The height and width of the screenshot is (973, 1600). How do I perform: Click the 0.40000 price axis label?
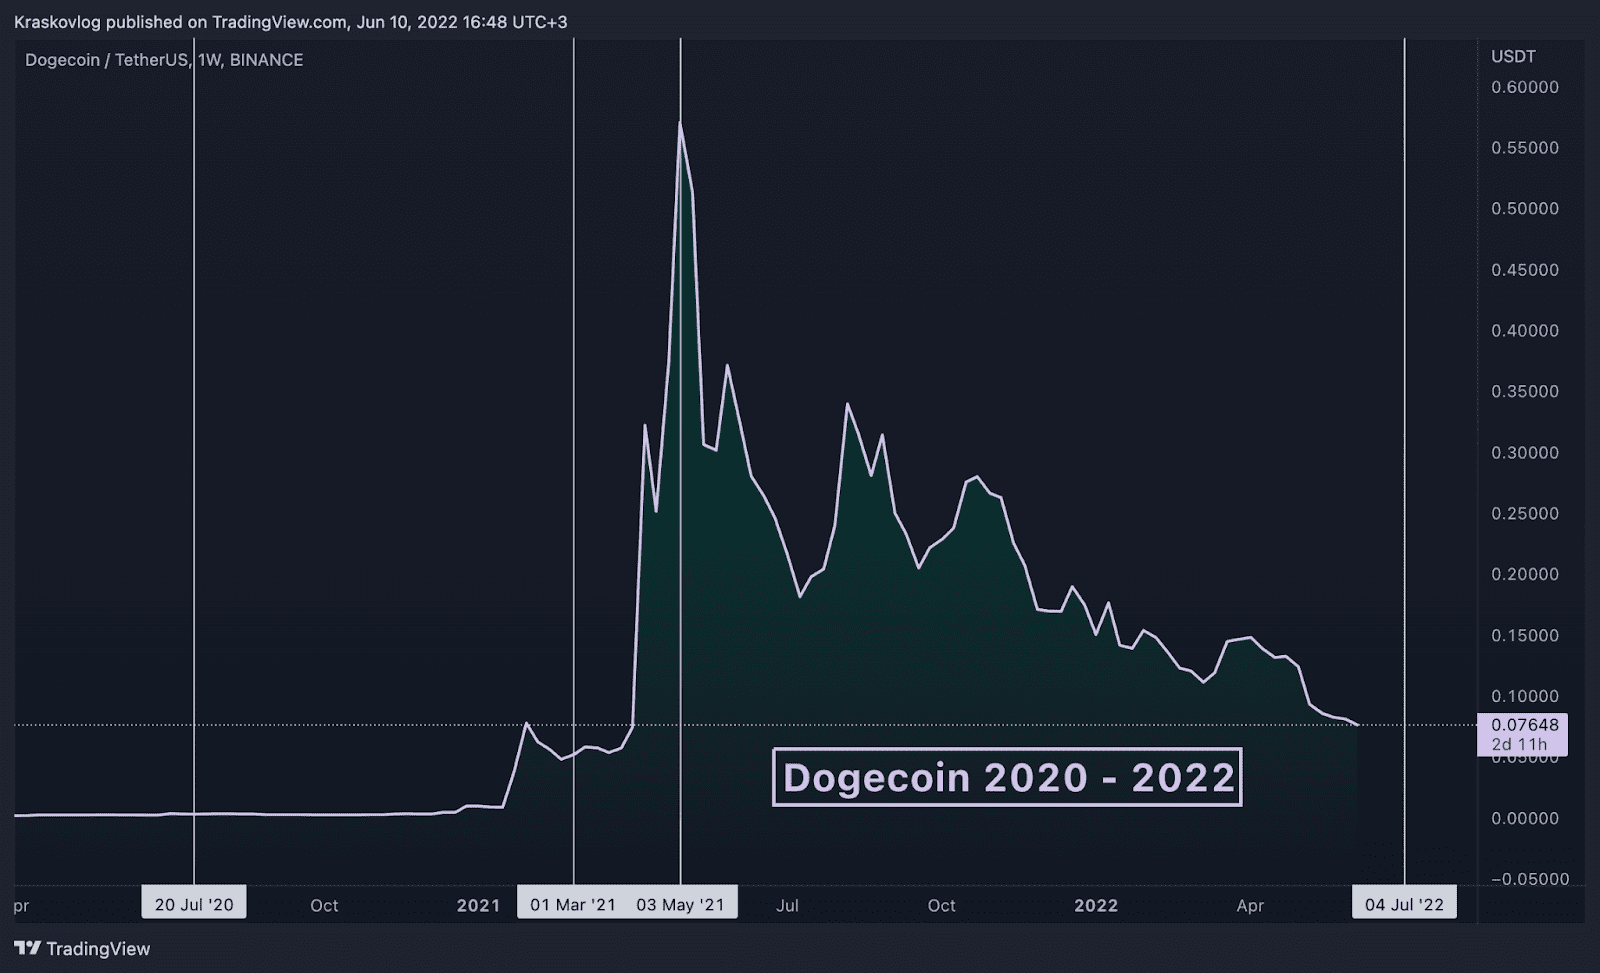pyautogui.click(x=1525, y=331)
